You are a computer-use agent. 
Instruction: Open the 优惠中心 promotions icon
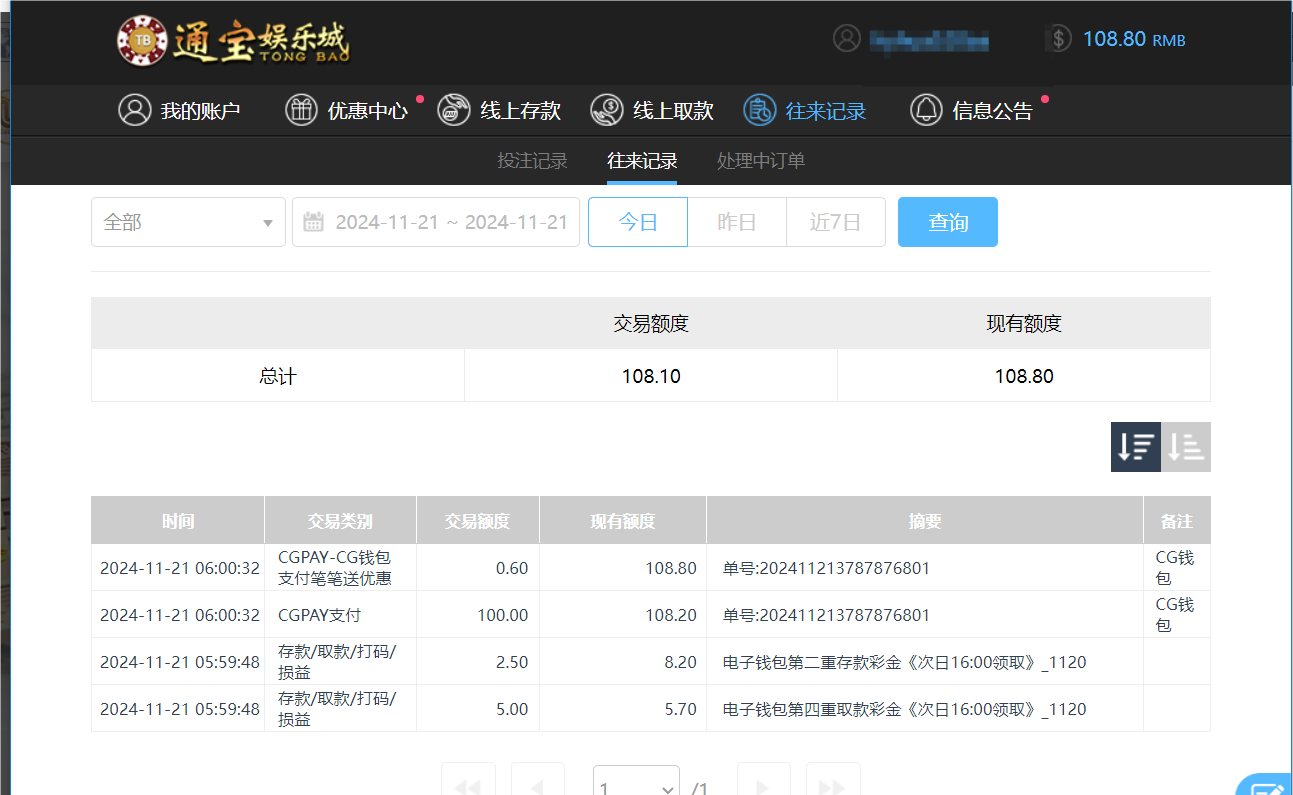point(301,110)
